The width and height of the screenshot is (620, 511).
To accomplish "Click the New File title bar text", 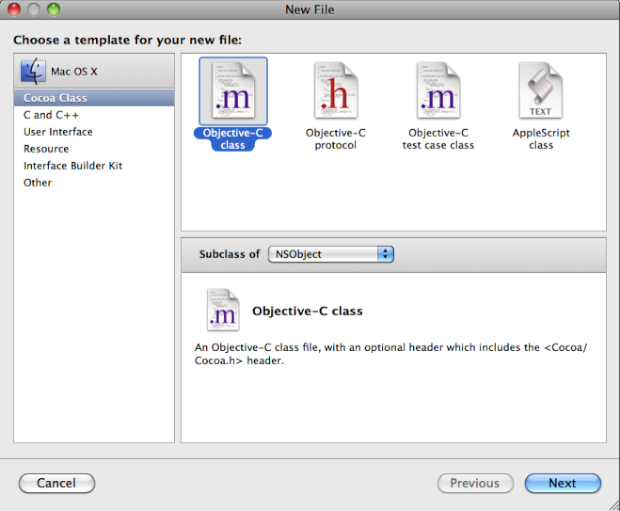I will (310, 9).
